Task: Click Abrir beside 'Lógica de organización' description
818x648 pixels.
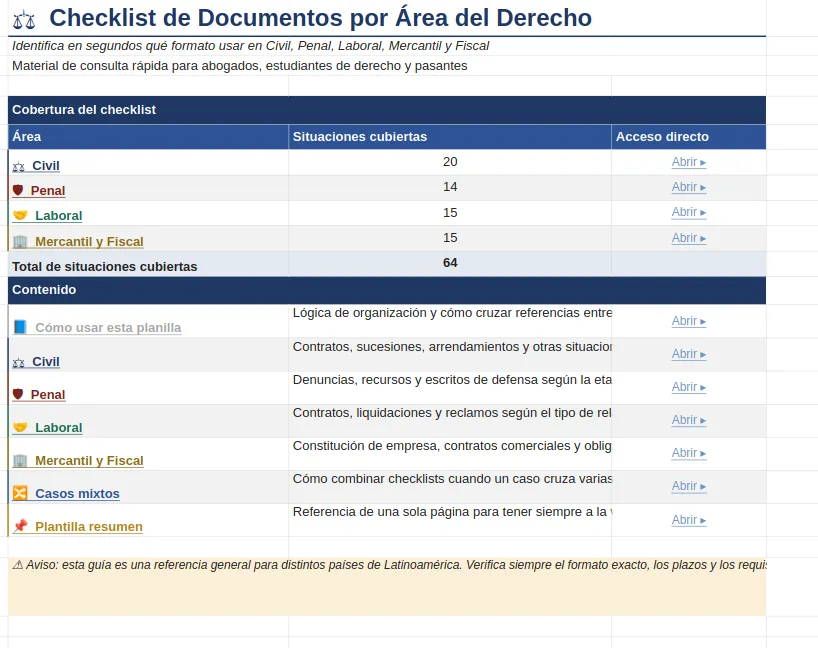Action: [x=689, y=321]
